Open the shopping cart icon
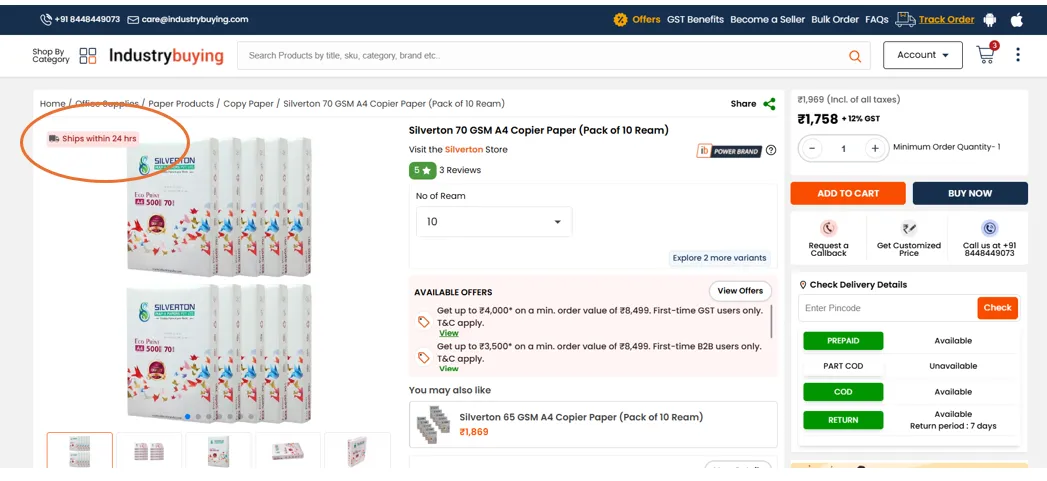The width and height of the screenshot is (1047, 481). click(986, 55)
